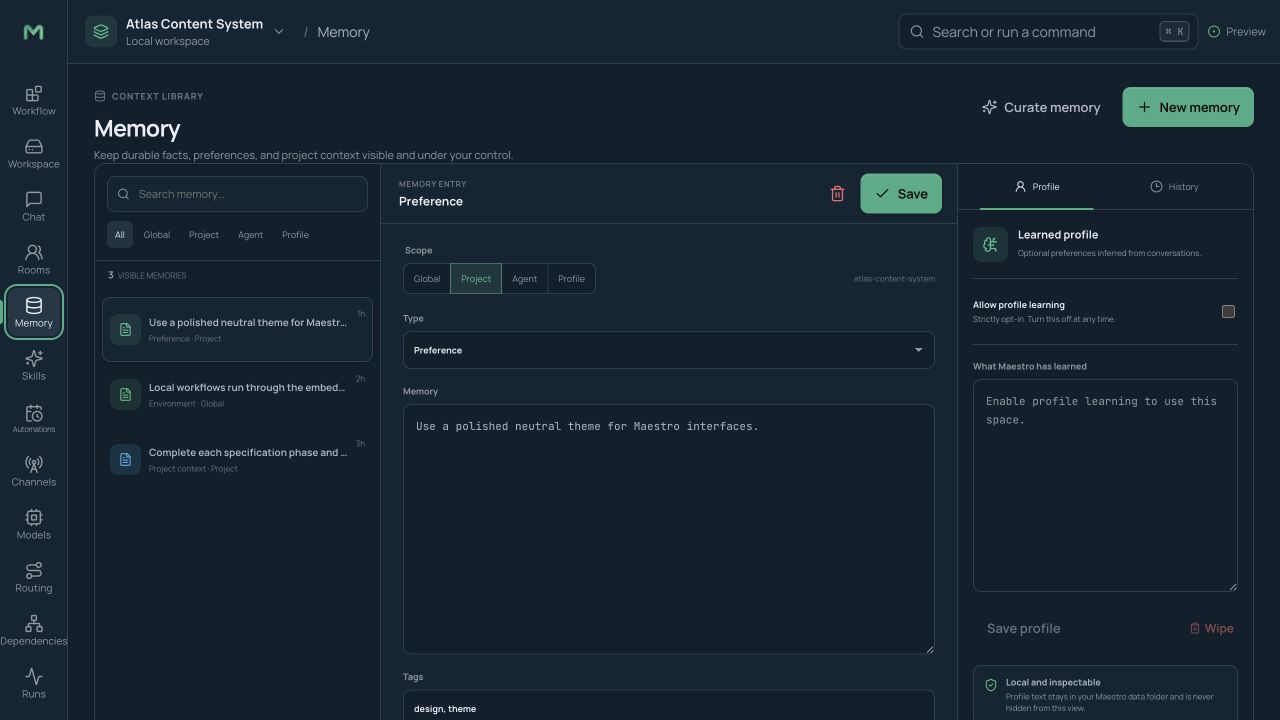The width and height of the screenshot is (1280, 720).
Task: Select the Memory sidebar item
Action: [x=33, y=313]
